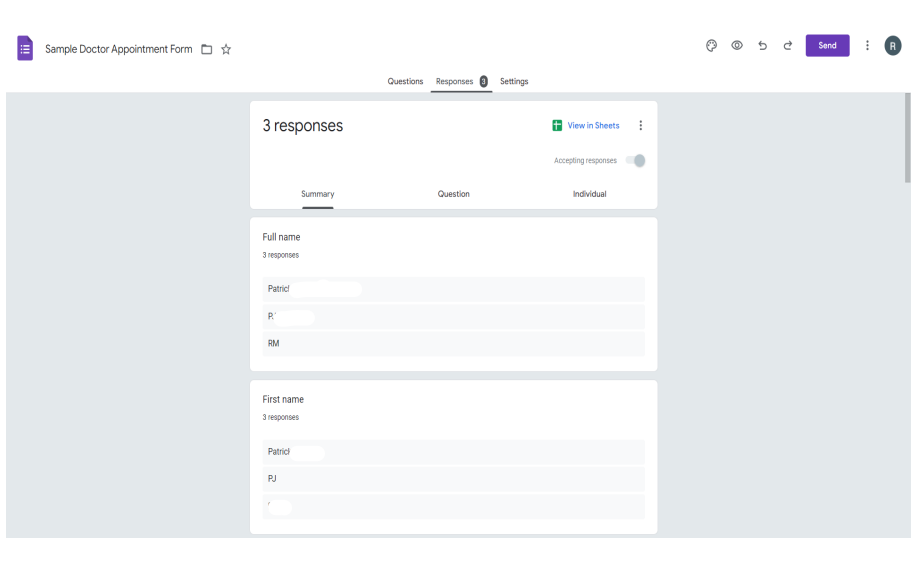Viewport: 917px width, 583px height.
Task: Select the Summary view tab
Action: (318, 194)
